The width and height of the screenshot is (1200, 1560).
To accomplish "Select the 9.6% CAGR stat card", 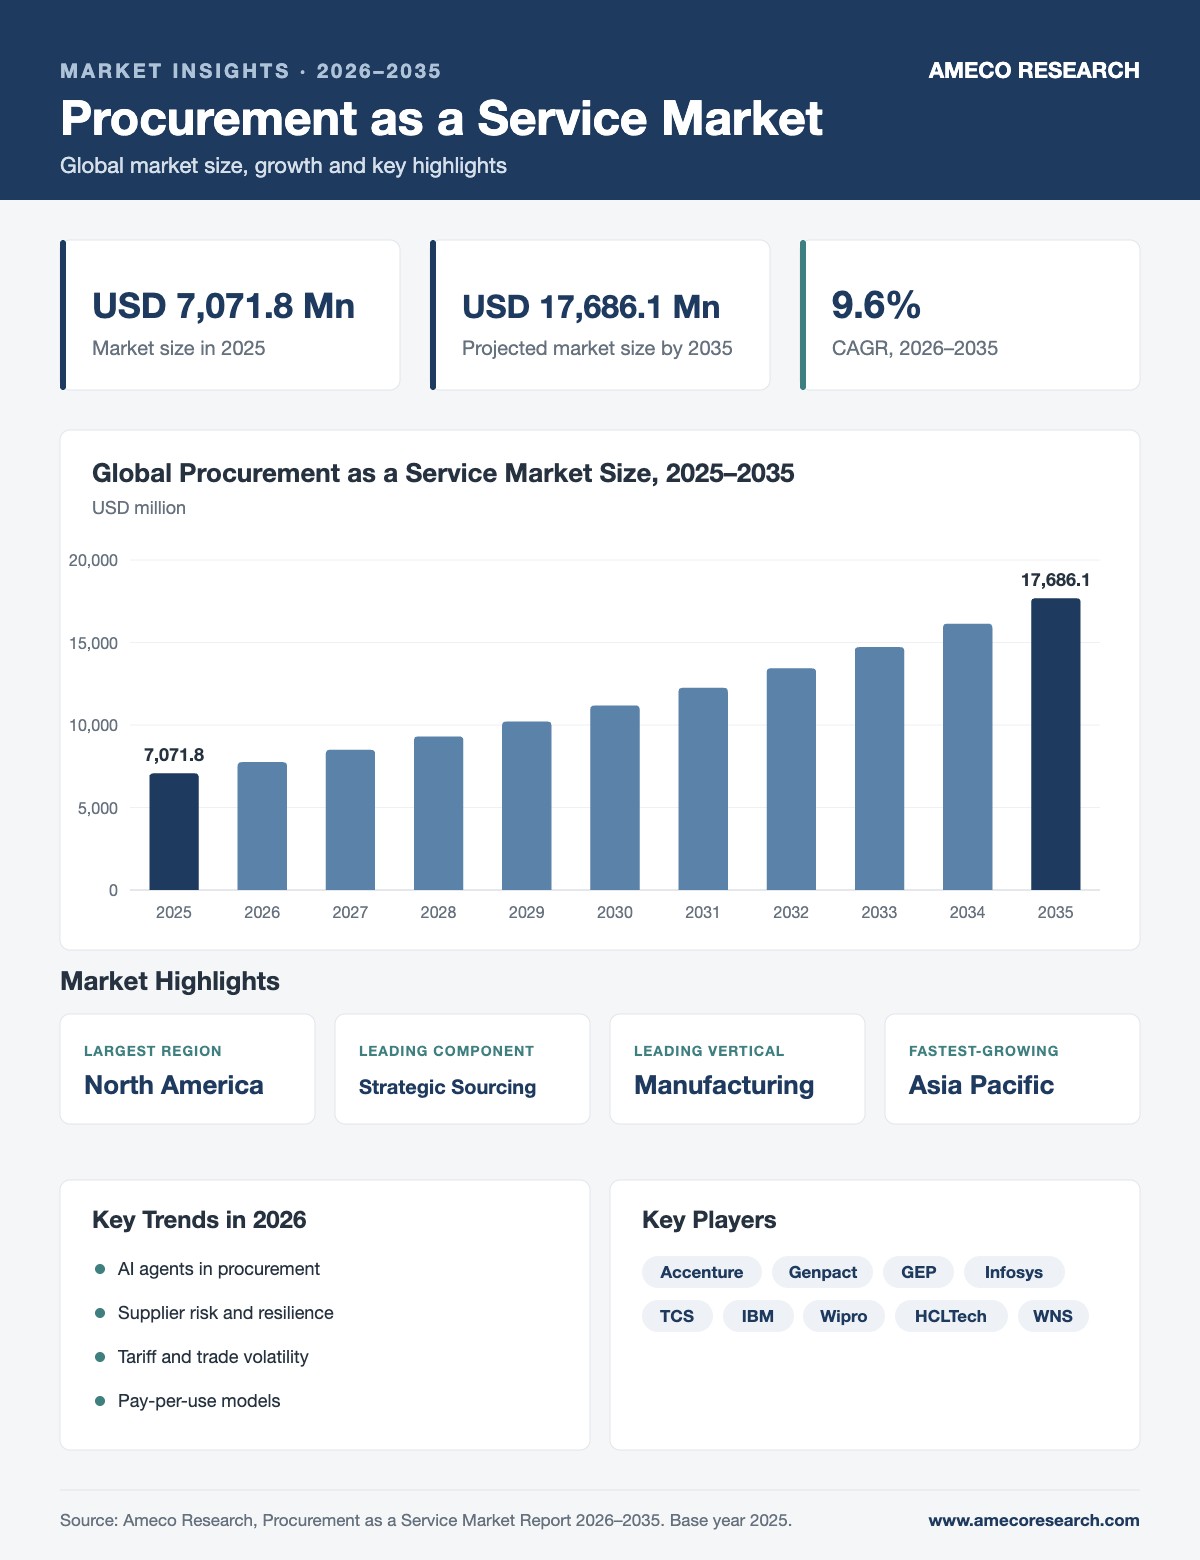I will coord(970,315).
